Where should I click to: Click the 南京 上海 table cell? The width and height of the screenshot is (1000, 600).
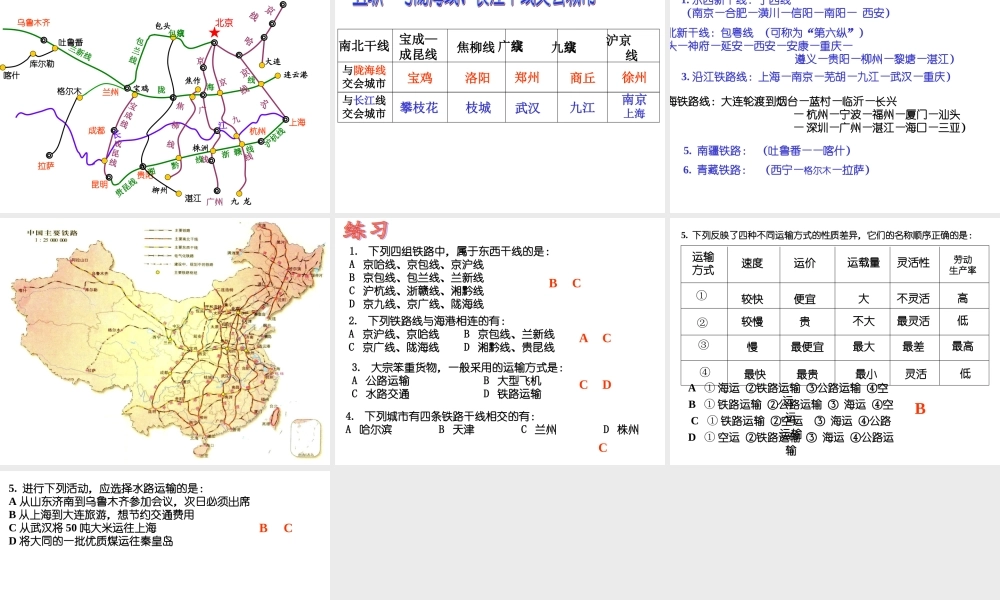pos(634,106)
